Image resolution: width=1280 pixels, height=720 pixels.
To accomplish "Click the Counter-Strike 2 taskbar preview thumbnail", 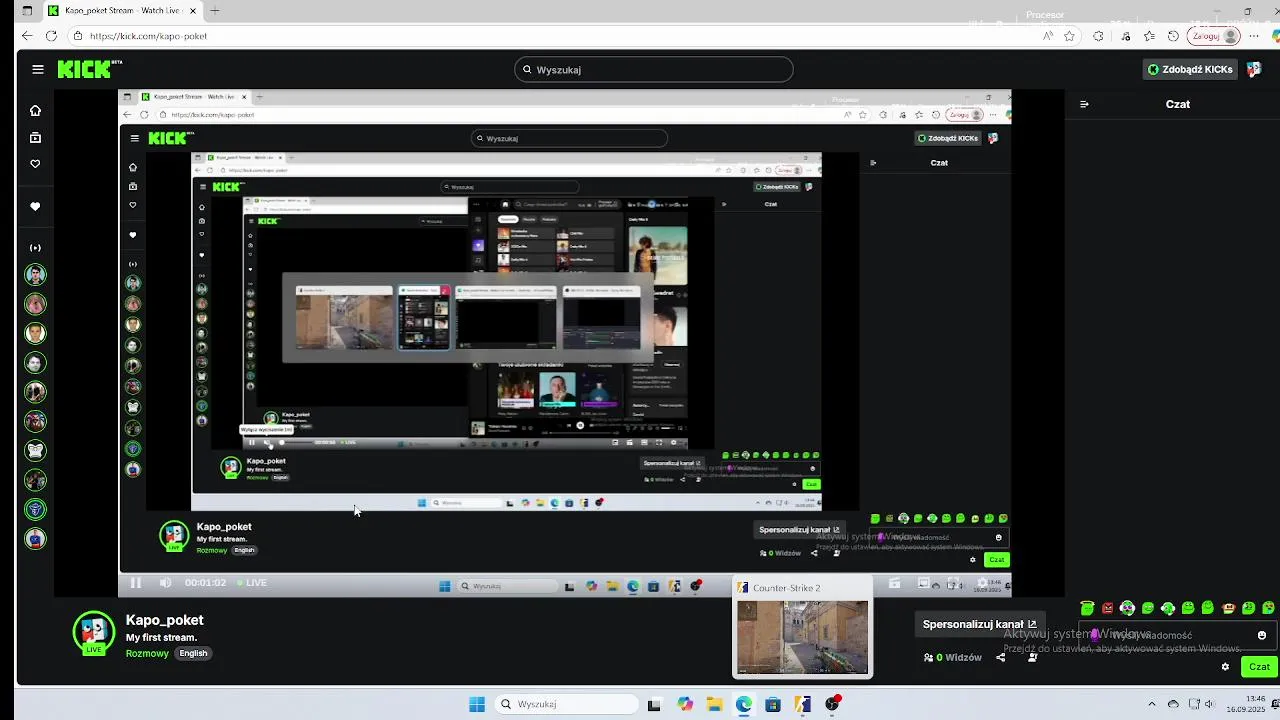I will 802,637.
